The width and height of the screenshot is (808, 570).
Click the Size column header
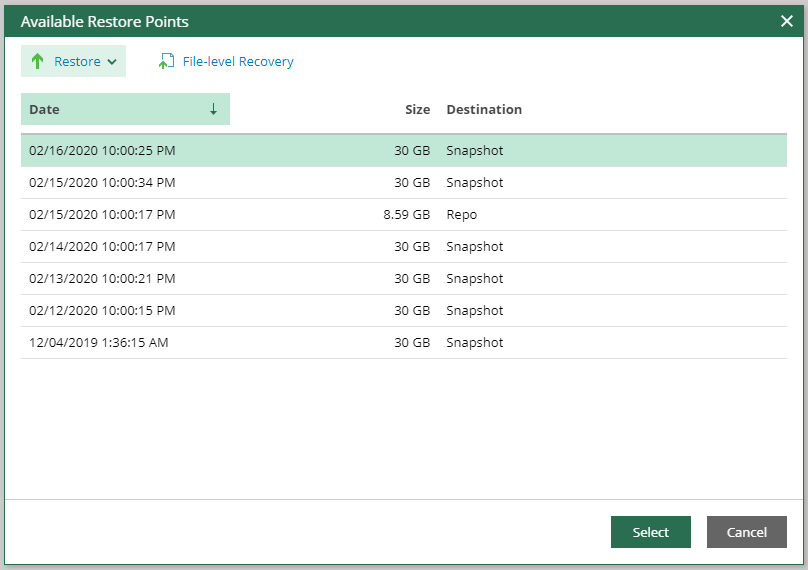(417, 109)
